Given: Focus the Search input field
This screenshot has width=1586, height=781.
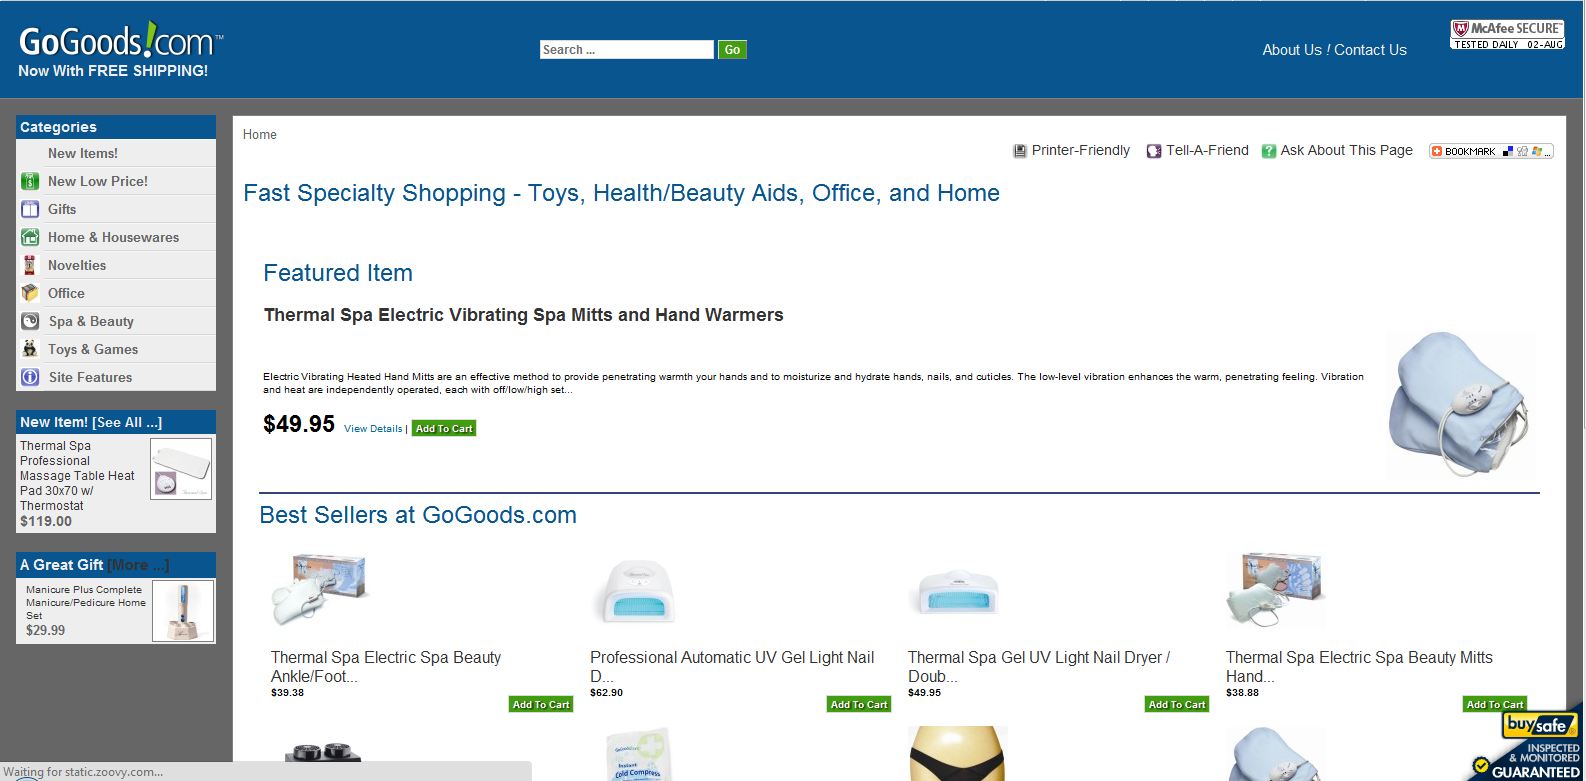Looking at the screenshot, I should point(627,49).
